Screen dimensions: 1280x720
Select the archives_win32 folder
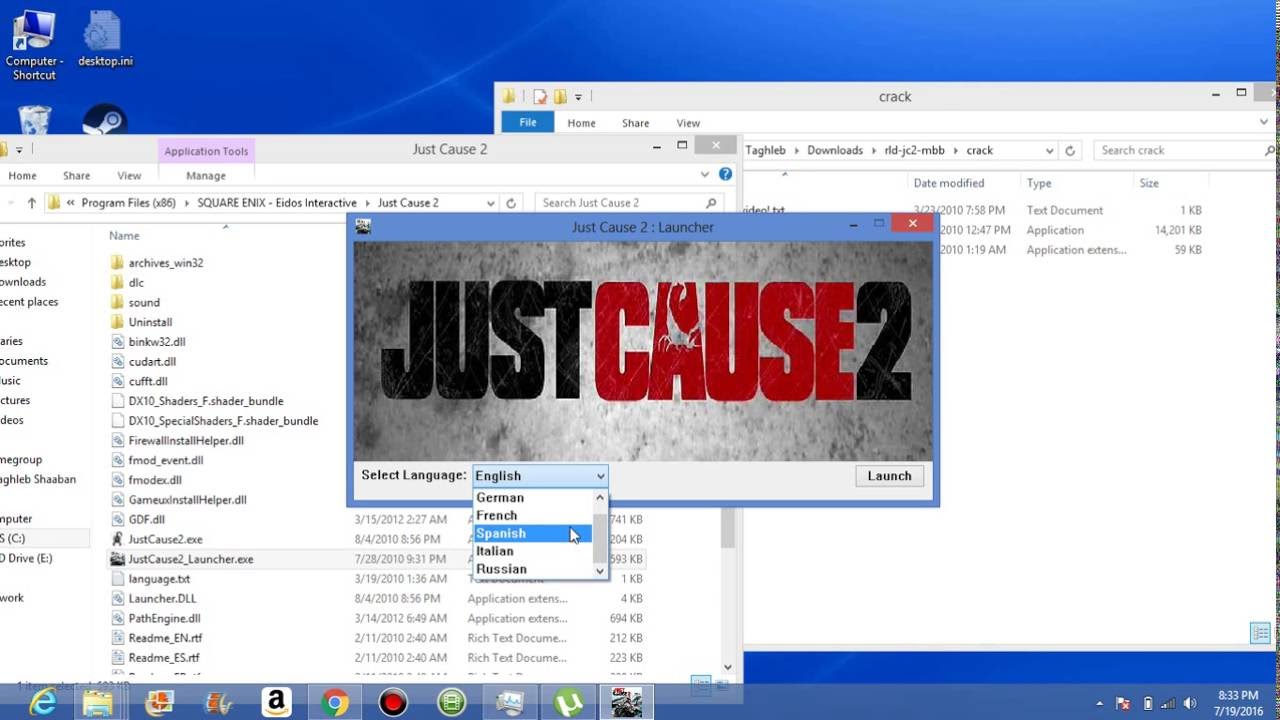[x=166, y=263]
